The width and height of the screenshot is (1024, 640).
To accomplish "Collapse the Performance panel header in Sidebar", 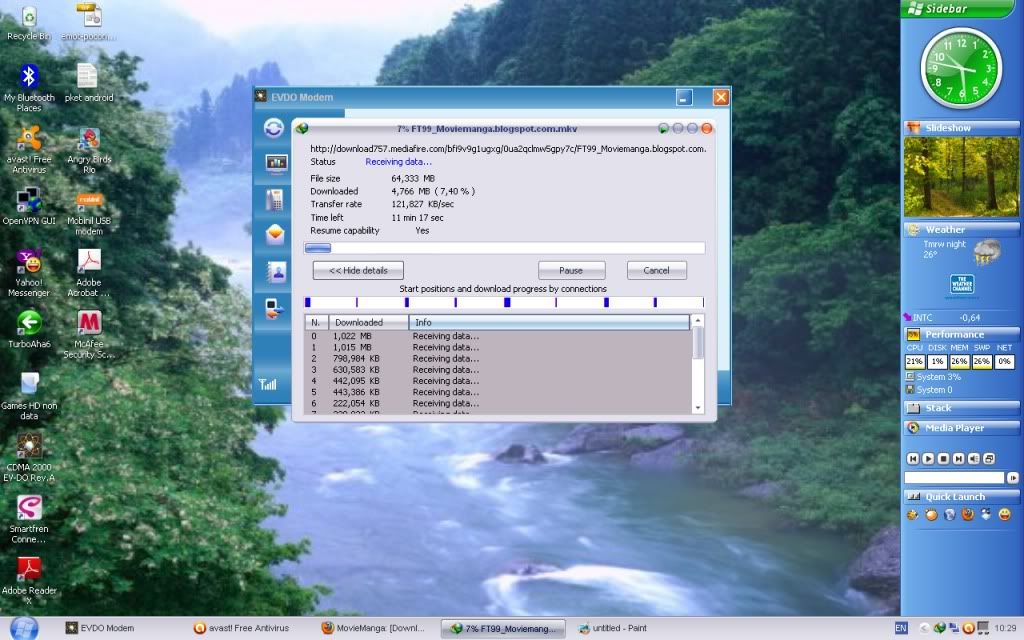I will pos(961,334).
